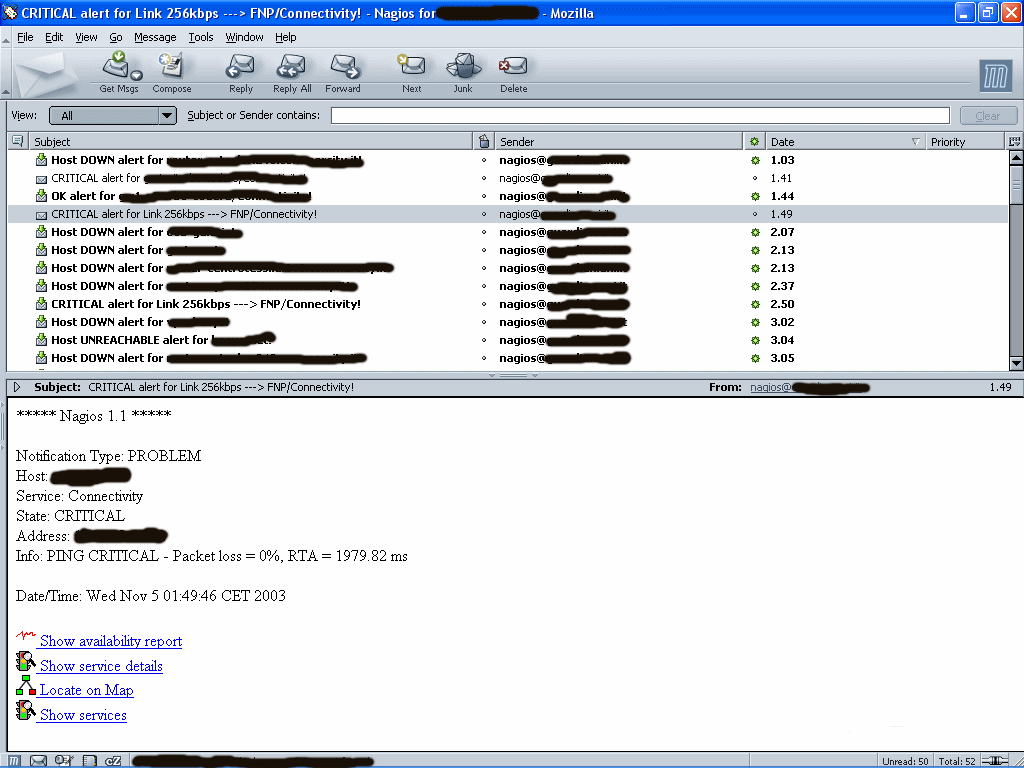The width and height of the screenshot is (1024, 768).
Task: Sort messages by the Sender column header
Action: pyautogui.click(x=618, y=141)
